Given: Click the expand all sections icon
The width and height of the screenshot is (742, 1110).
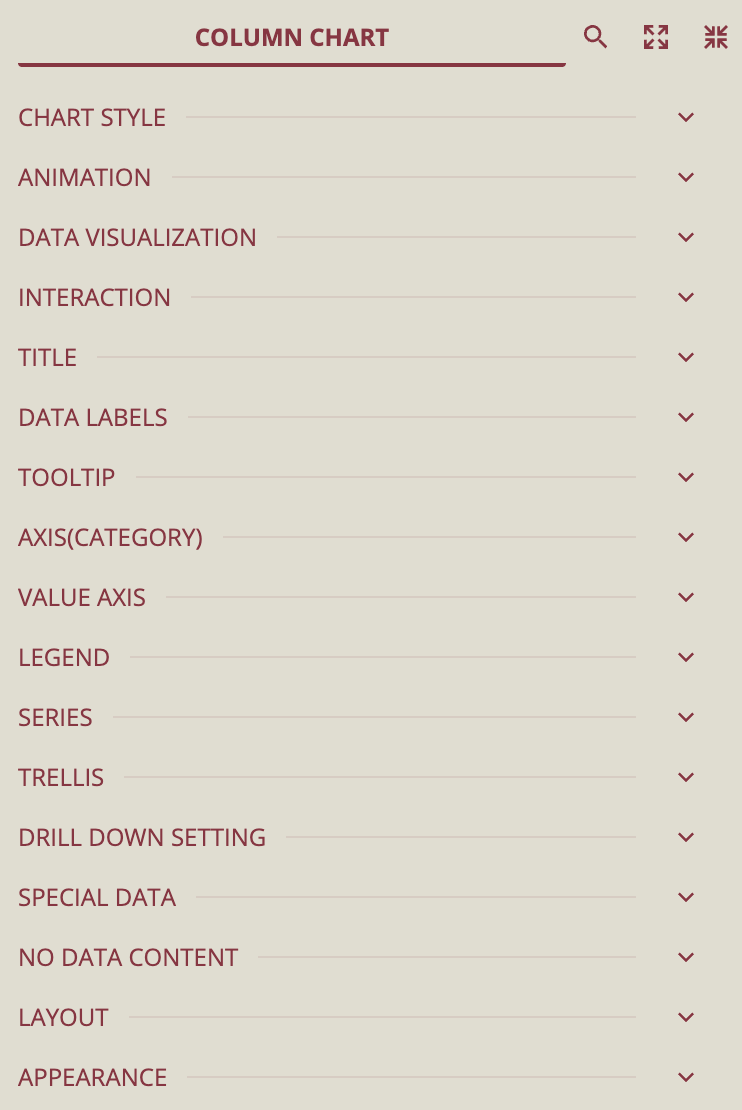Looking at the screenshot, I should [656, 38].
